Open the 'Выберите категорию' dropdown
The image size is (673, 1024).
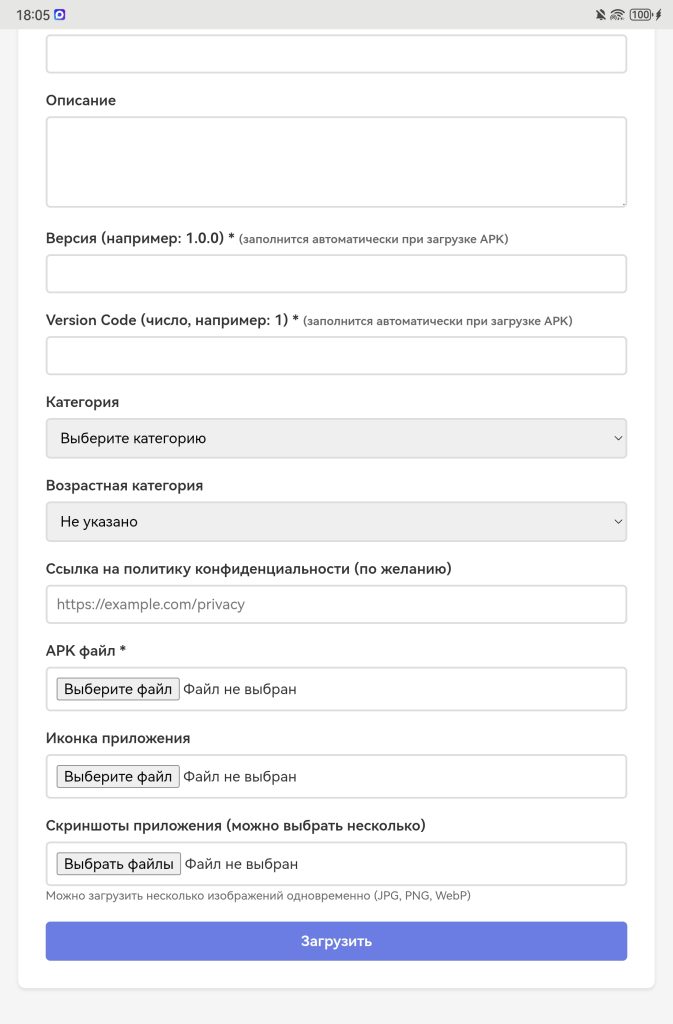coord(336,438)
